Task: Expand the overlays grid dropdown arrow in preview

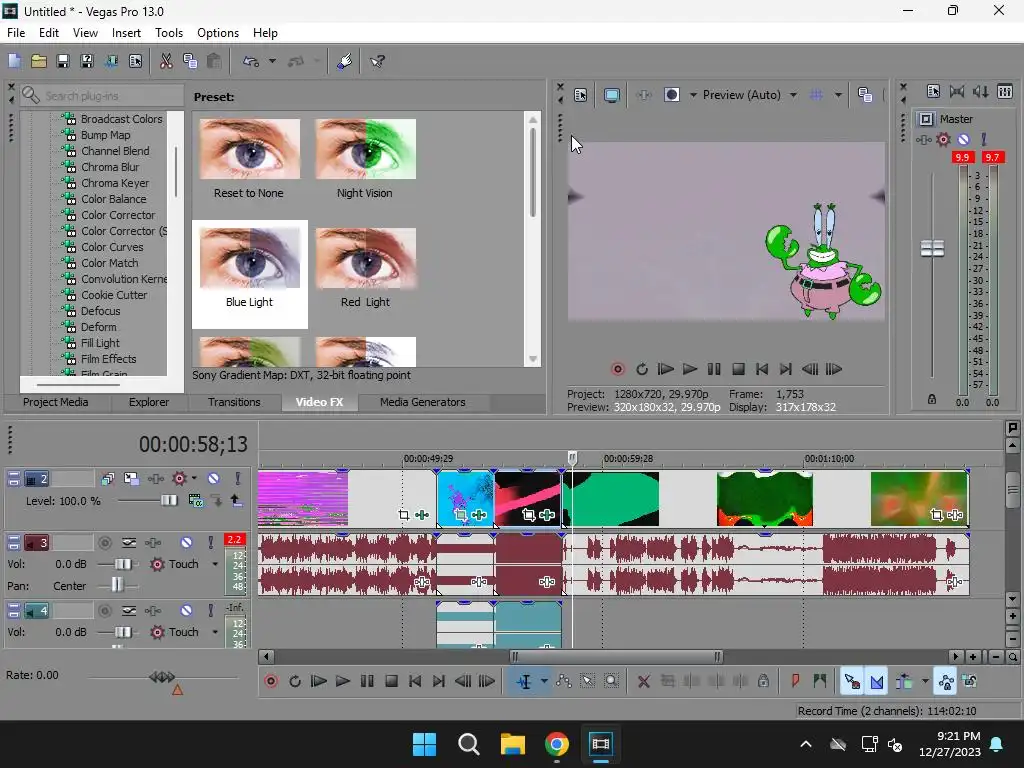Action: point(838,95)
